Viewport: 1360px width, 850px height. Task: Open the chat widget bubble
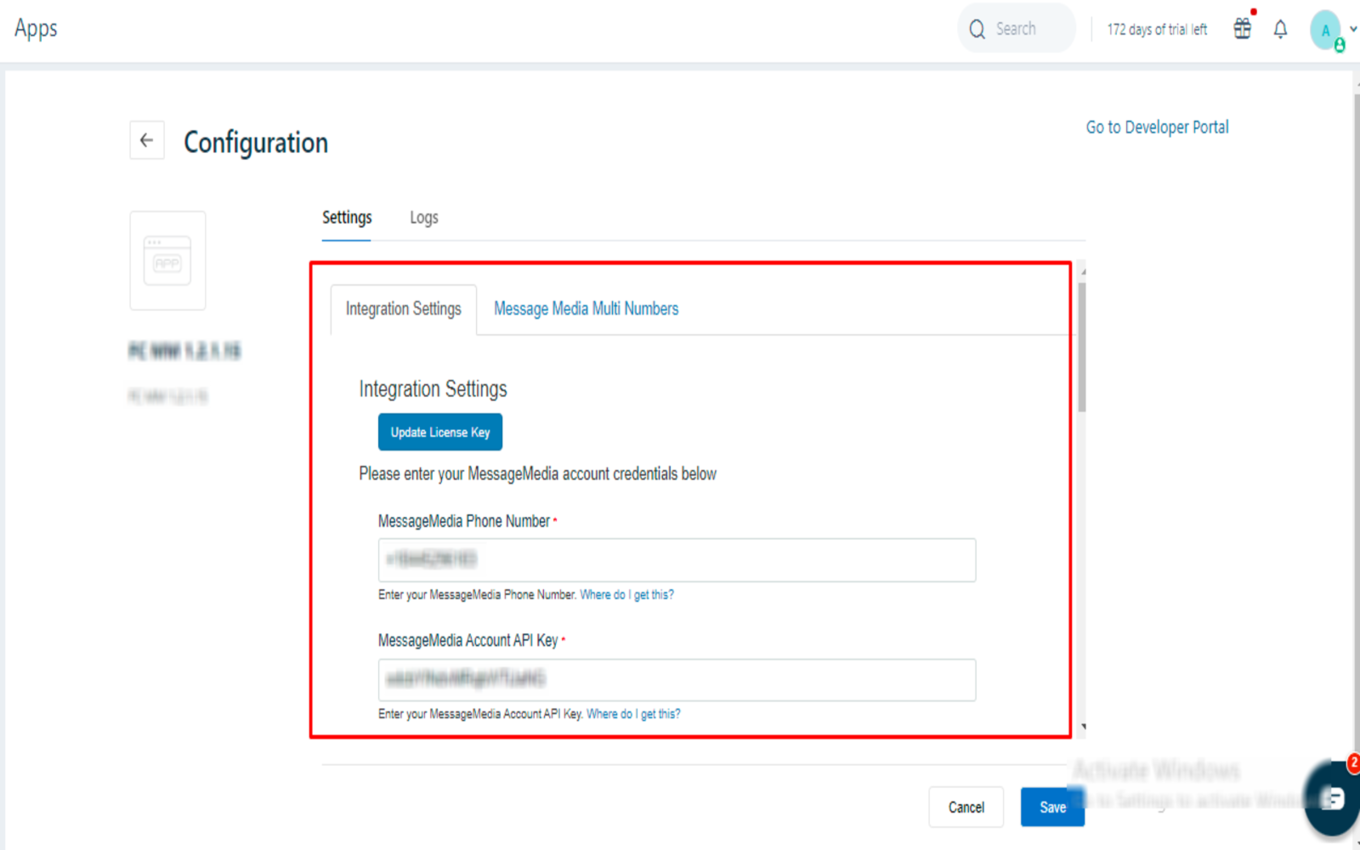pyautogui.click(x=1333, y=796)
